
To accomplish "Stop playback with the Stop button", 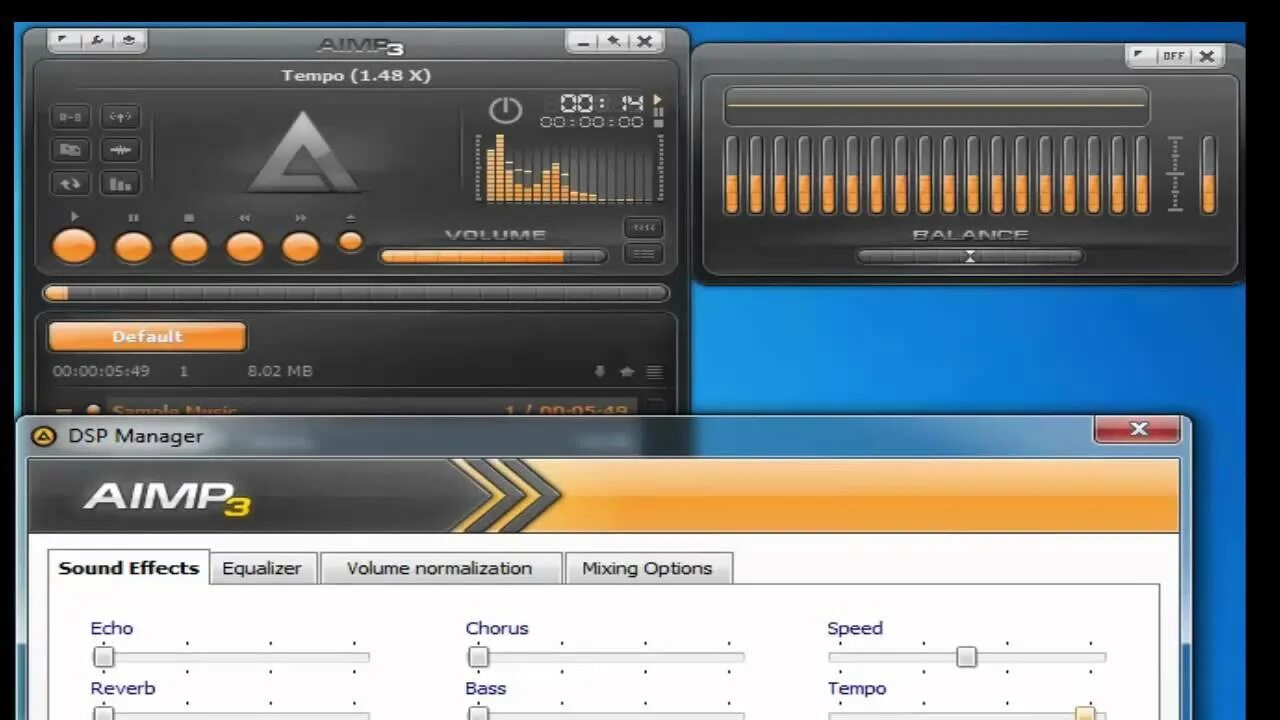I will click(189, 247).
